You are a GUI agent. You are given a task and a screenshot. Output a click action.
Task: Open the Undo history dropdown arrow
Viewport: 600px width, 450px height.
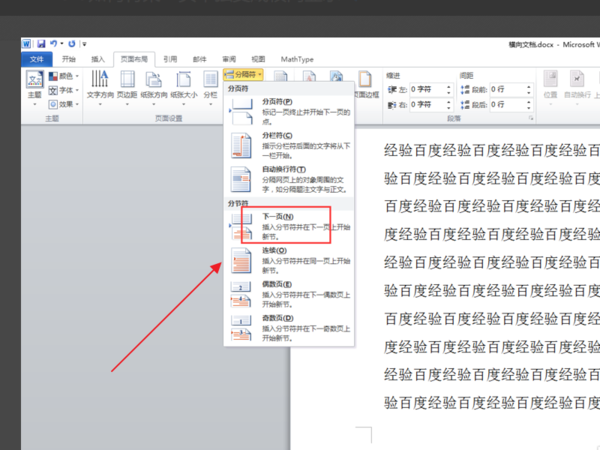point(62,44)
